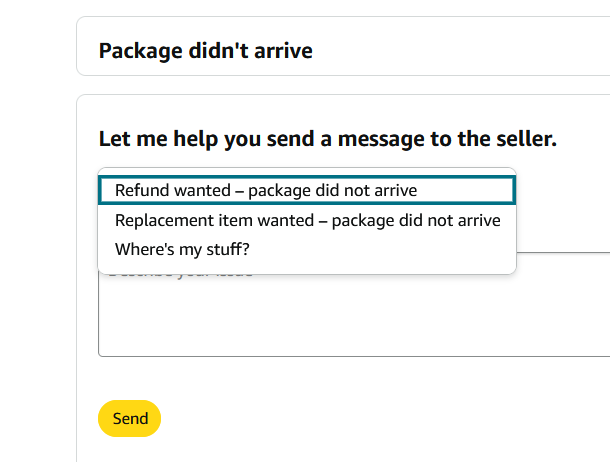Pick replacement request for the undelivered package
This screenshot has width=610, height=462.
pyautogui.click(x=307, y=220)
